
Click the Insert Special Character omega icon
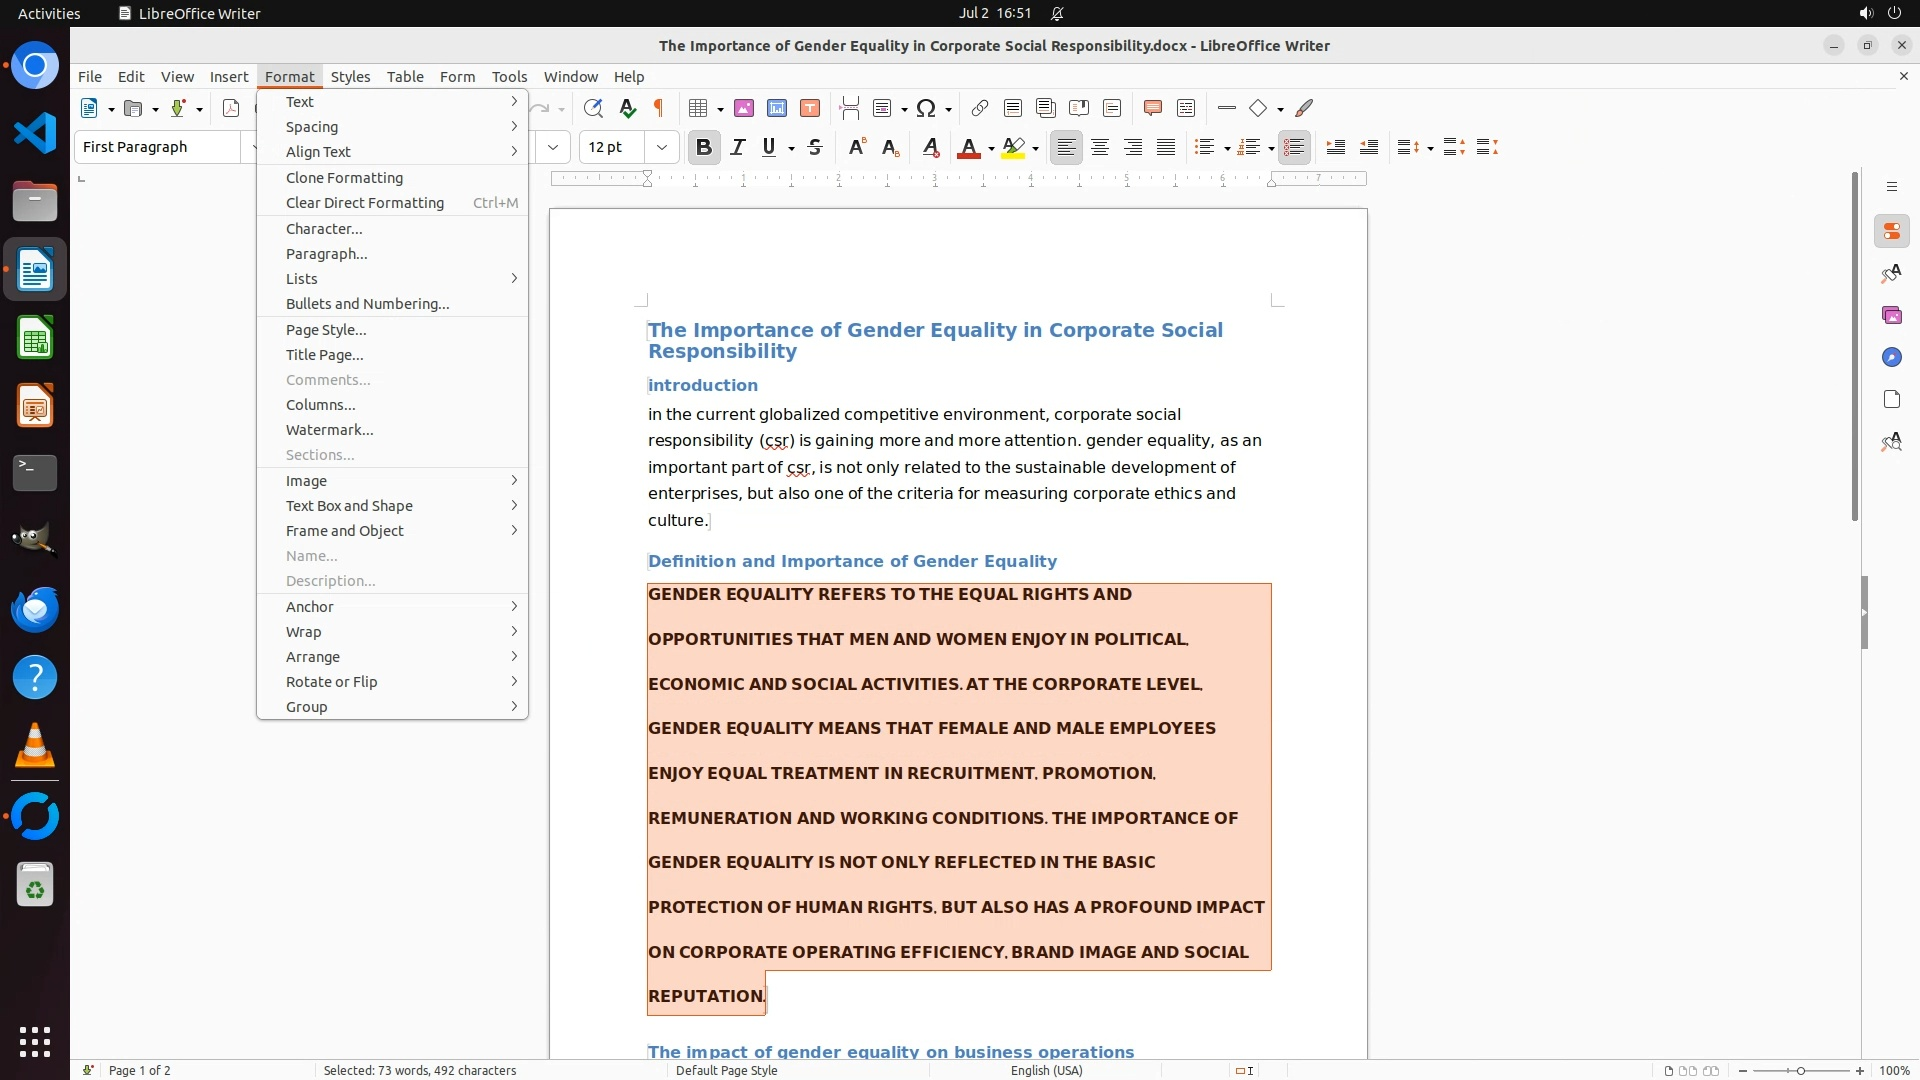coord(926,108)
